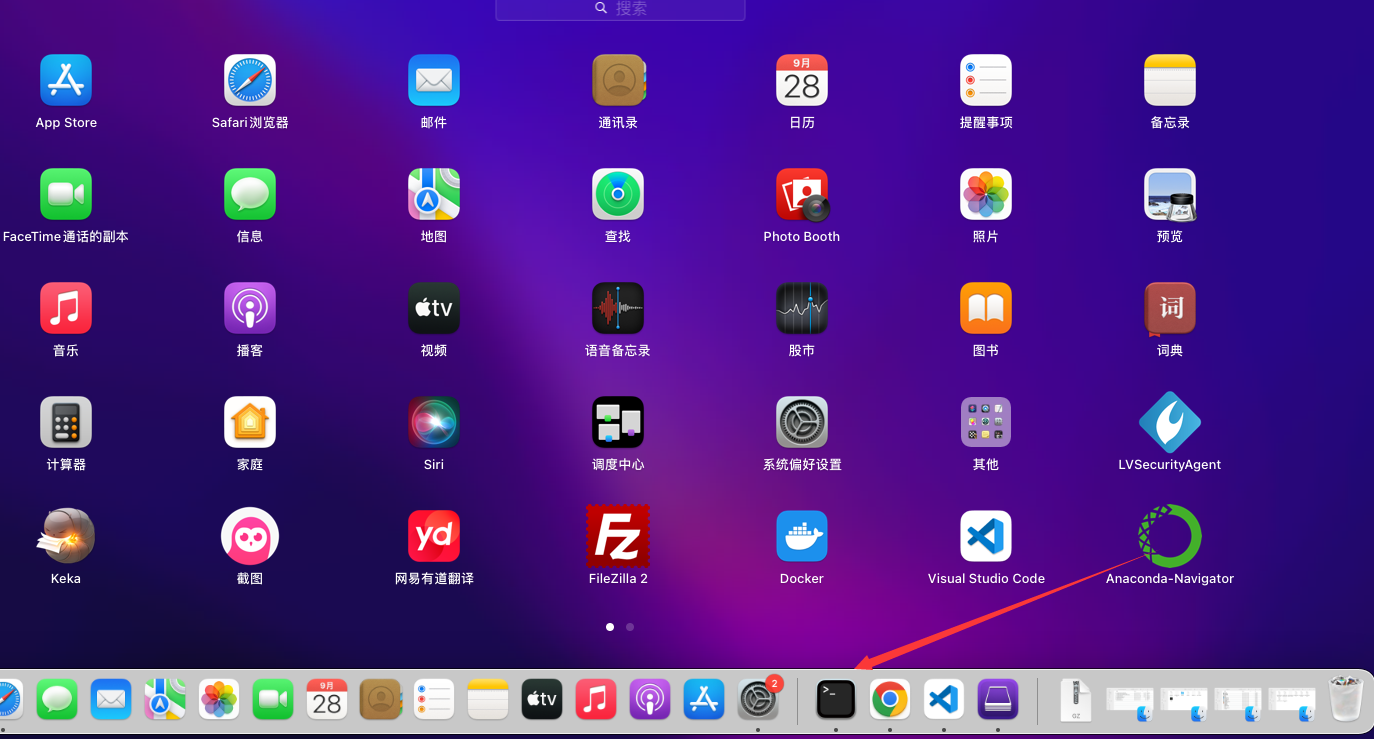Open Notes from the Dock
Viewport: 1374px width, 739px height.
[x=488, y=699]
